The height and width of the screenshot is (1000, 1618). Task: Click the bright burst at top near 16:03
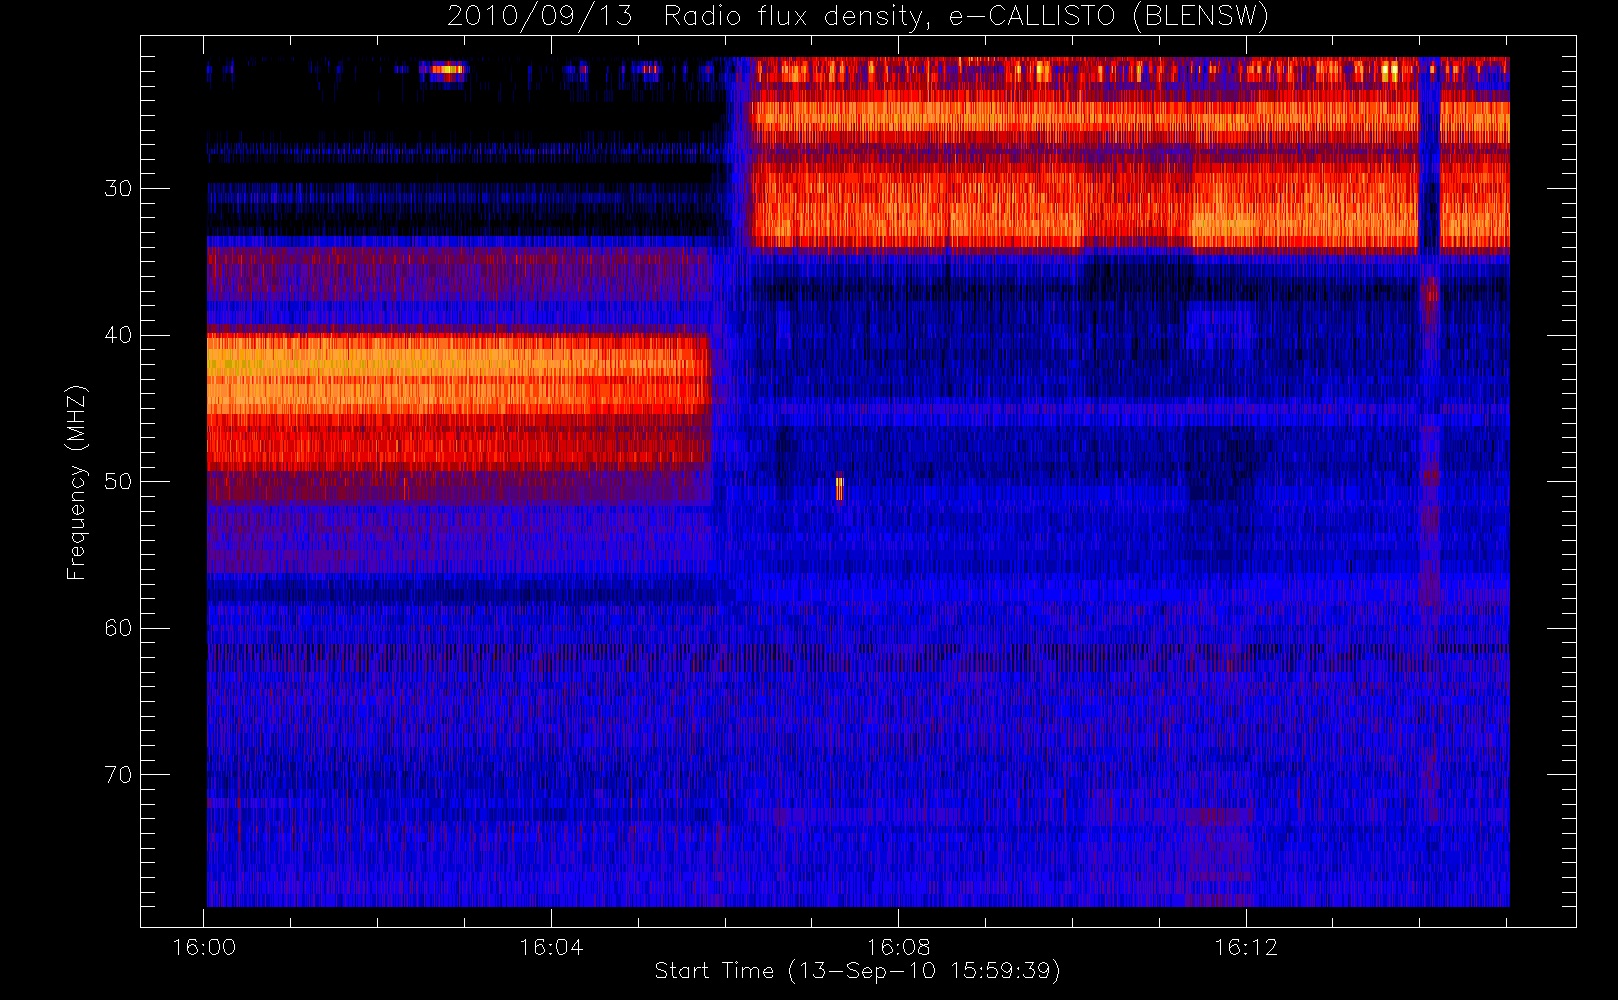(x=443, y=70)
